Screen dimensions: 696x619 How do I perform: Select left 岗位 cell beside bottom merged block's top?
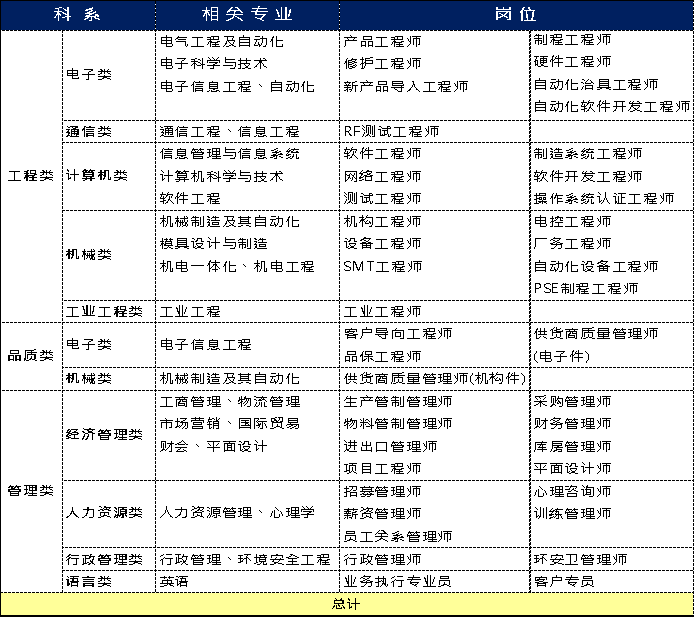[434, 435]
